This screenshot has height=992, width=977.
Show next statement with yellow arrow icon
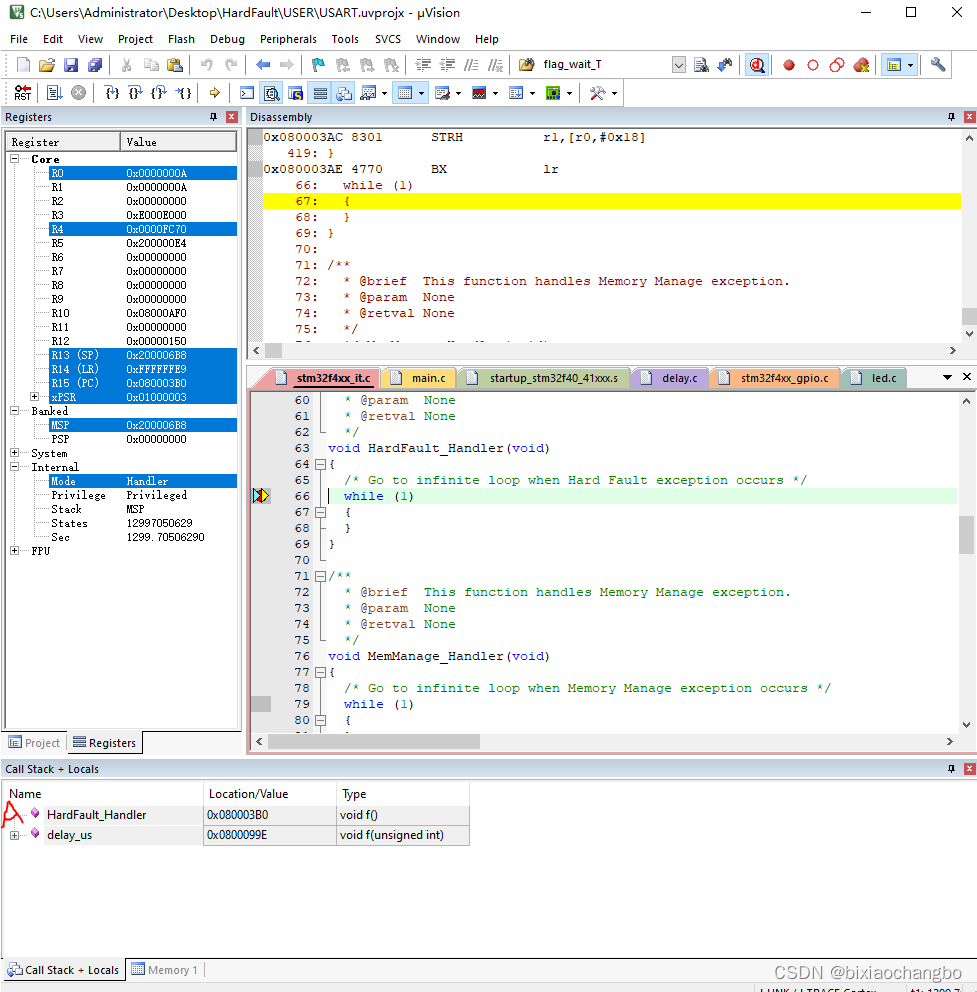click(x=215, y=93)
